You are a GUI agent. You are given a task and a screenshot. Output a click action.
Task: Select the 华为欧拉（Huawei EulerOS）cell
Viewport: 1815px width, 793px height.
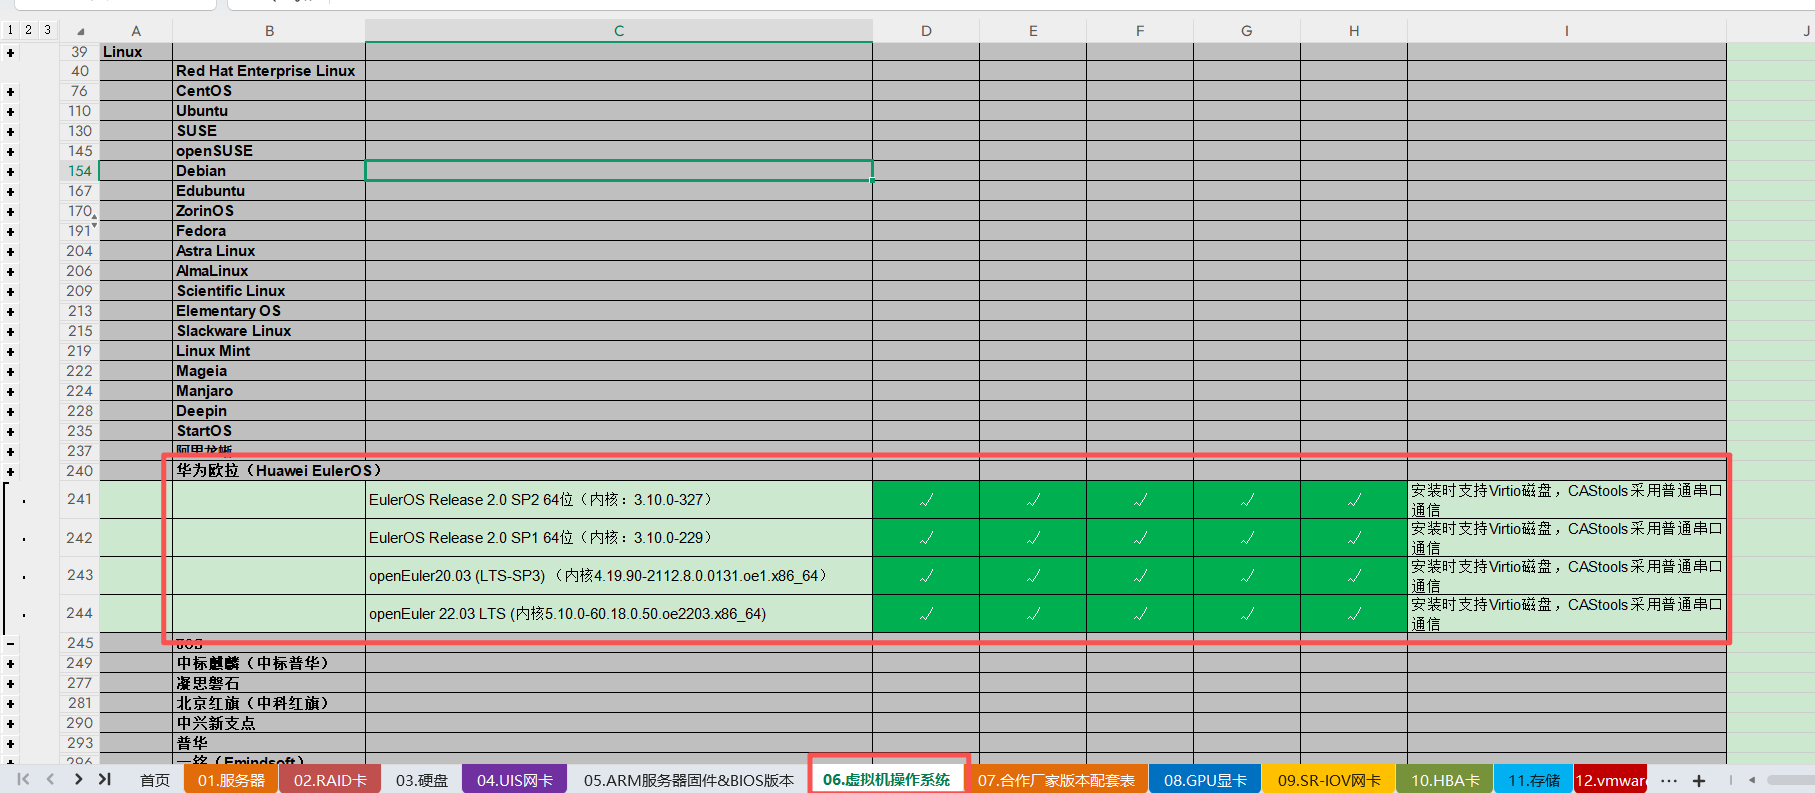click(x=269, y=471)
